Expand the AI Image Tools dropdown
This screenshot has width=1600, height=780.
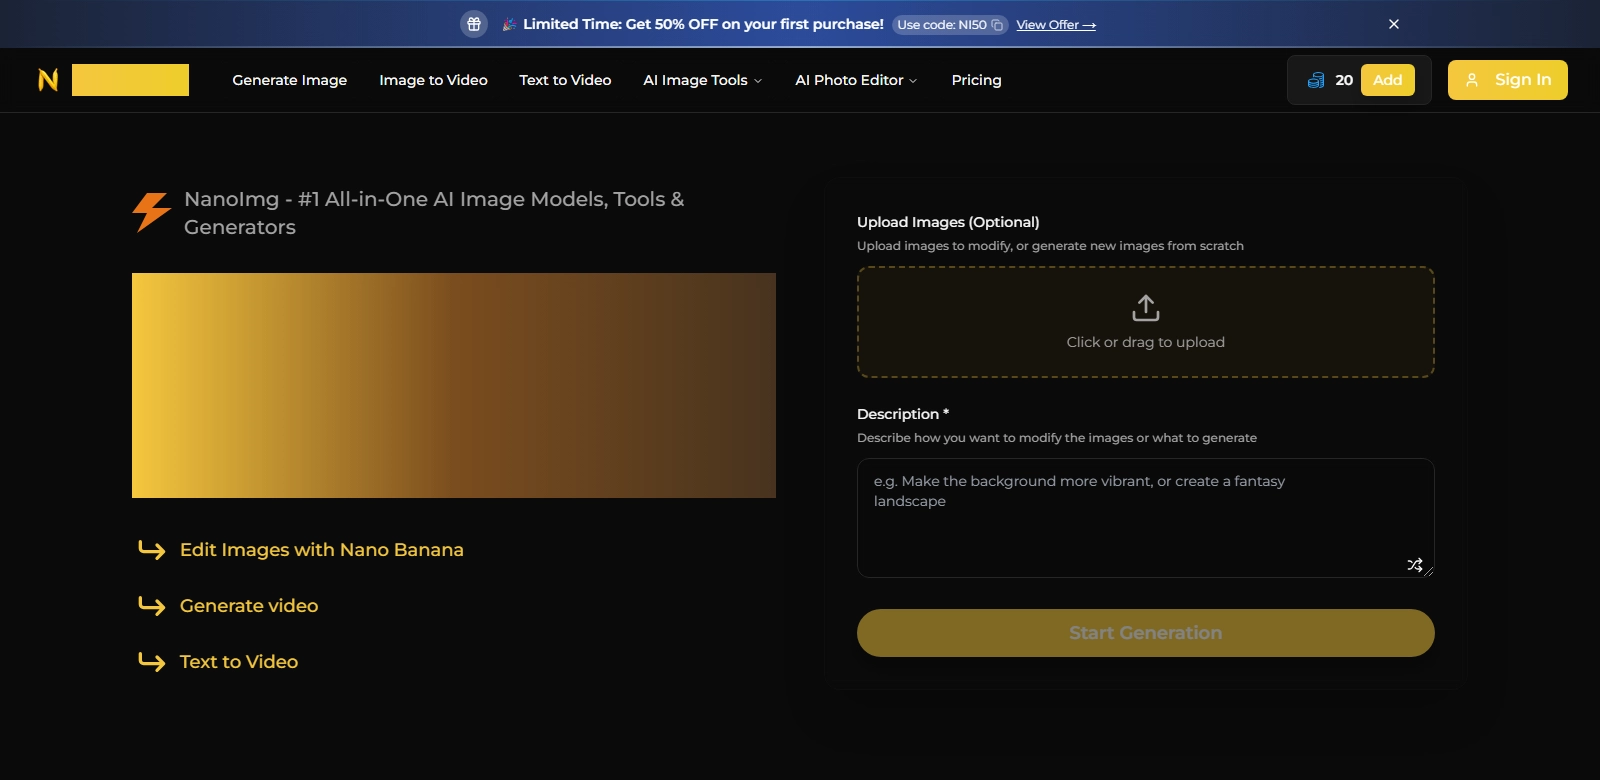tap(702, 80)
